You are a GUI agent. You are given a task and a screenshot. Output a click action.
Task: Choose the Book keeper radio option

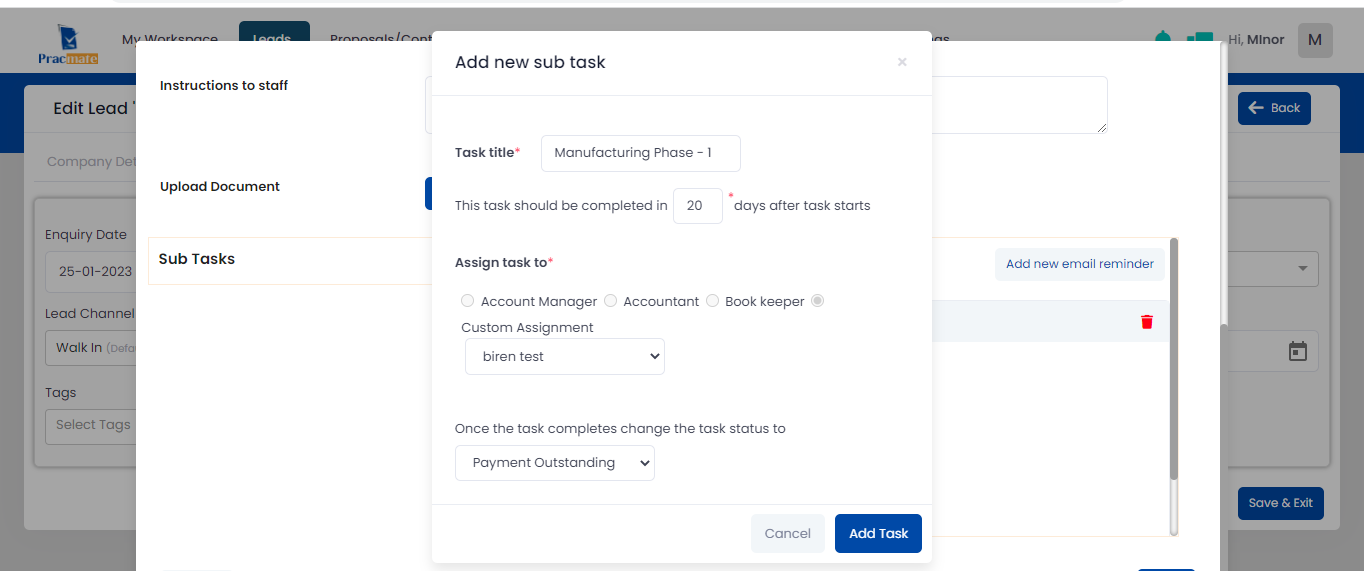(712, 301)
